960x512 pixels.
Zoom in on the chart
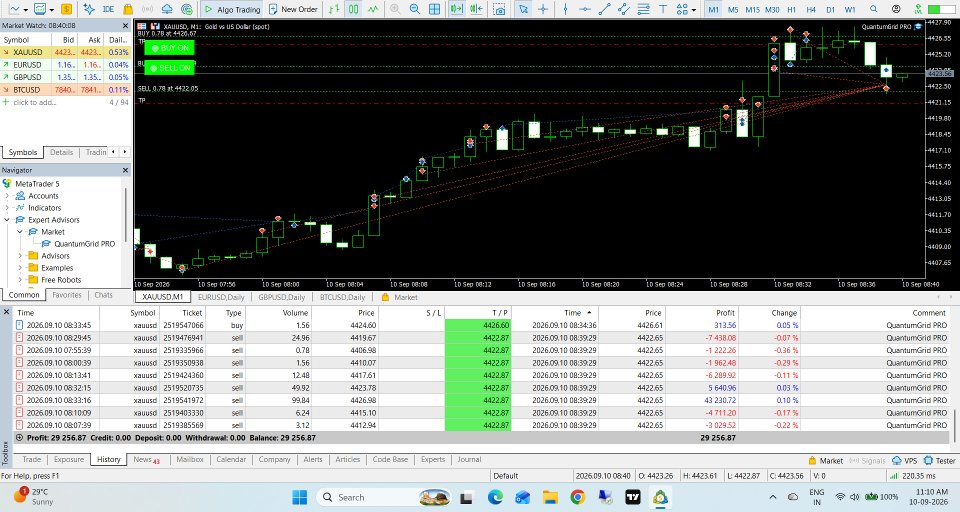pyautogui.click(x=395, y=9)
